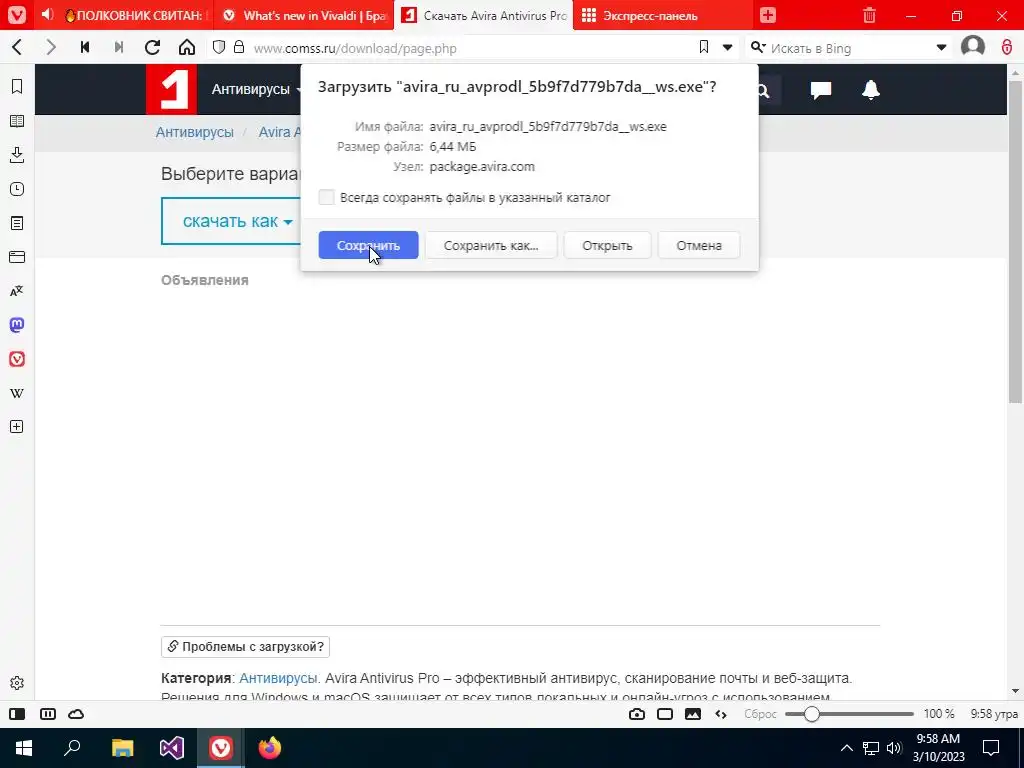
Task: Reload the current page
Action: (x=153, y=47)
